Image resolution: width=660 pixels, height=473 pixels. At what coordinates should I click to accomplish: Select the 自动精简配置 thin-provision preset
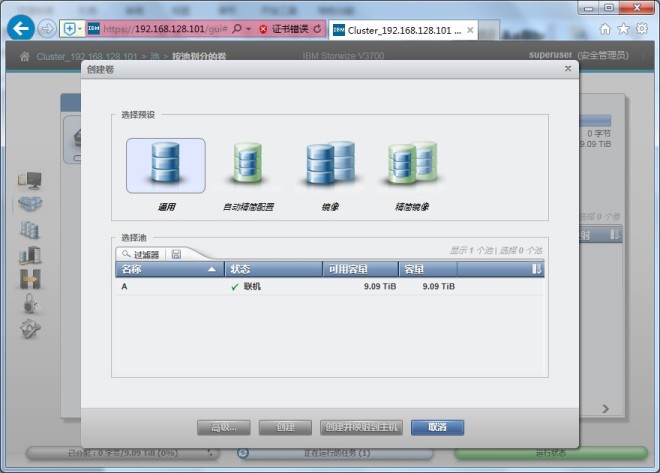point(248,166)
